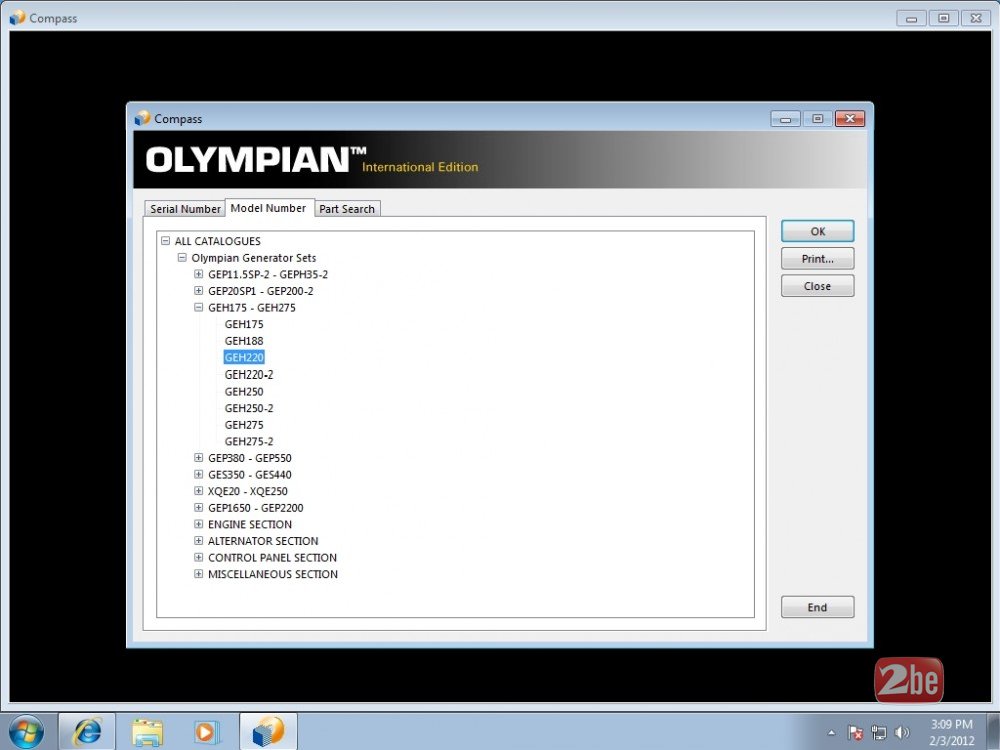The width and height of the screenshot is (1000, 750).
Task: Select the Model Number tab
Action: 268,208
